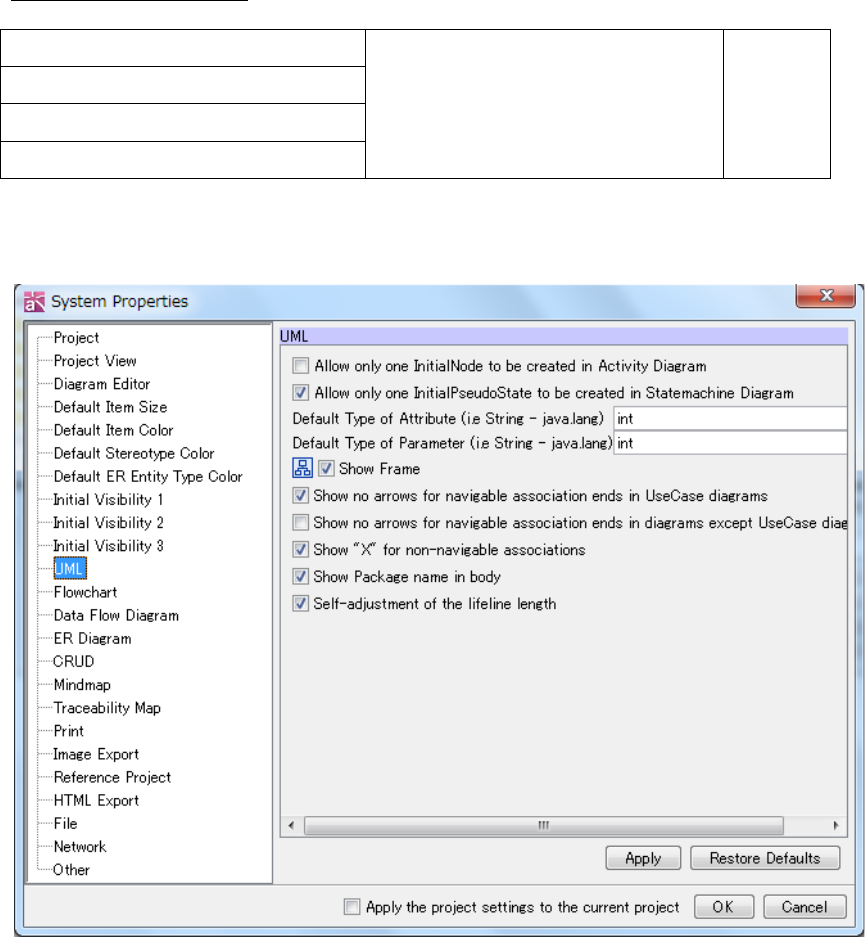Toggle Self-adjustment of the lifeline length
This screenshot has width=865, height=937.
[x=300, y=604]
